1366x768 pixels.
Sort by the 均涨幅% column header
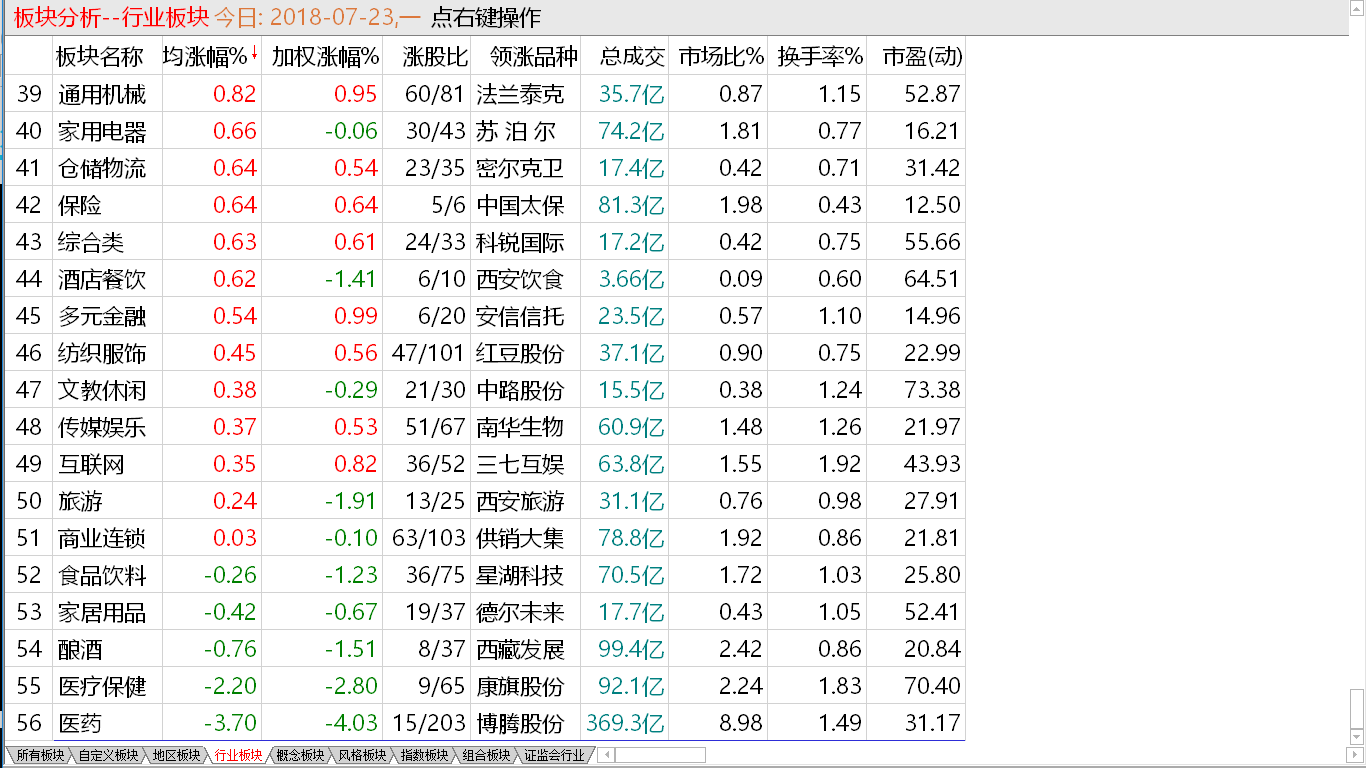211,57
